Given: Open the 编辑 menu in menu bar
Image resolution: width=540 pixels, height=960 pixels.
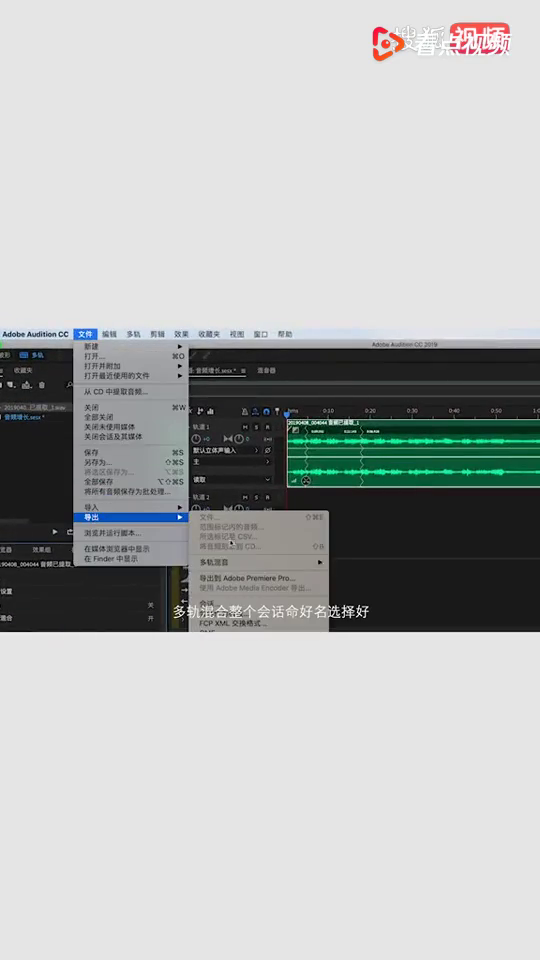Looking at the screenshot, I should tap(109, 334).
